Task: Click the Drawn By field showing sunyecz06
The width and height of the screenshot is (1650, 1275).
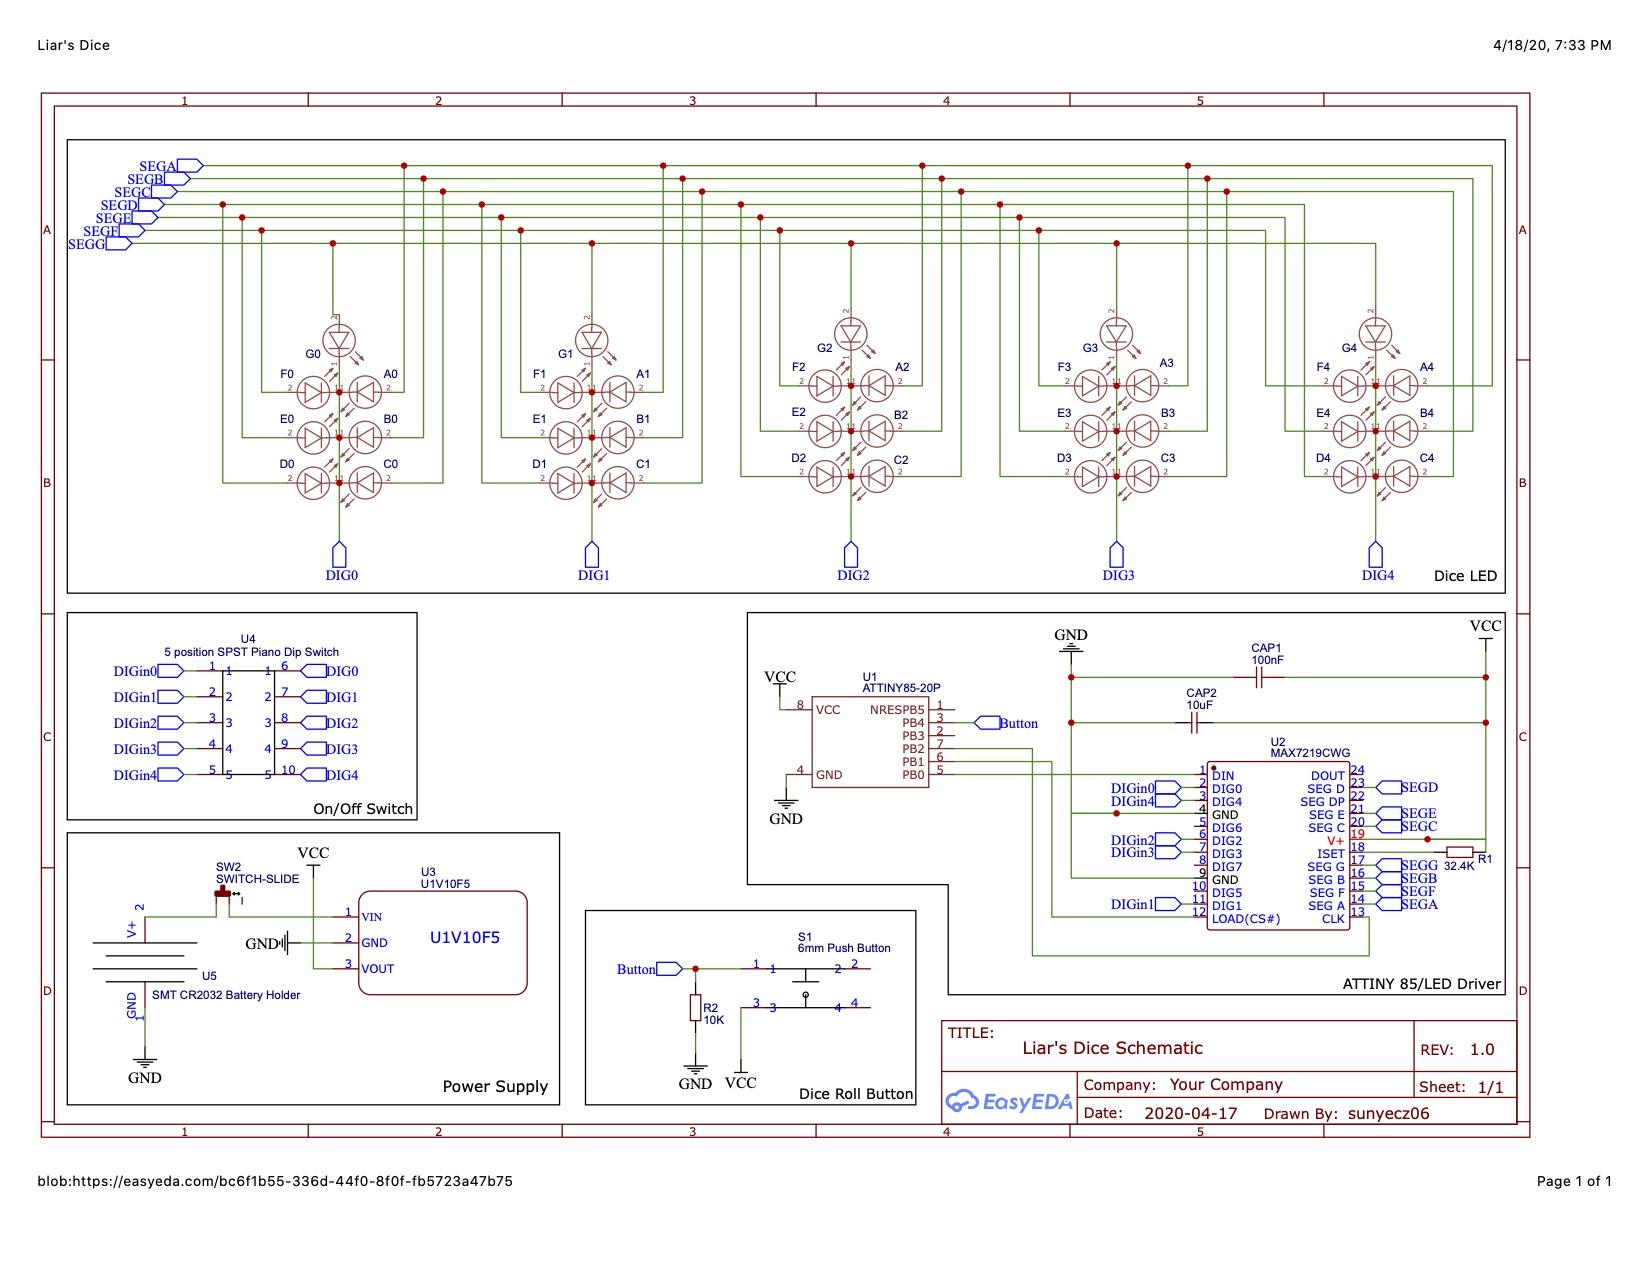Action: click(1390, 1112)
